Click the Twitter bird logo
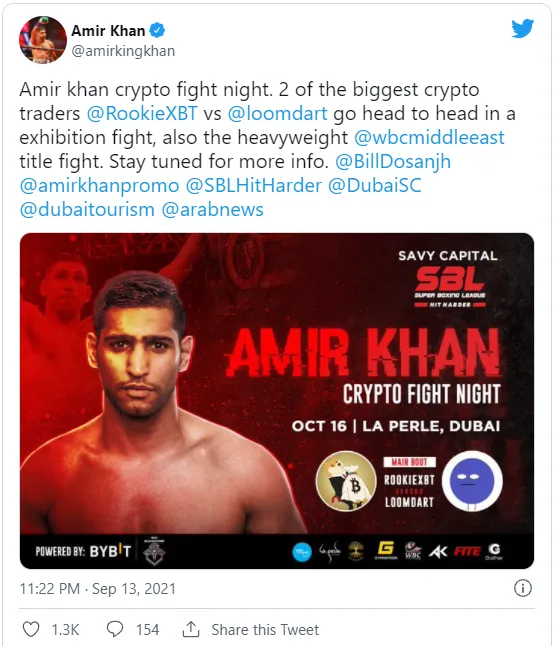The image size is (557, 646). click(x=522, y=29)
